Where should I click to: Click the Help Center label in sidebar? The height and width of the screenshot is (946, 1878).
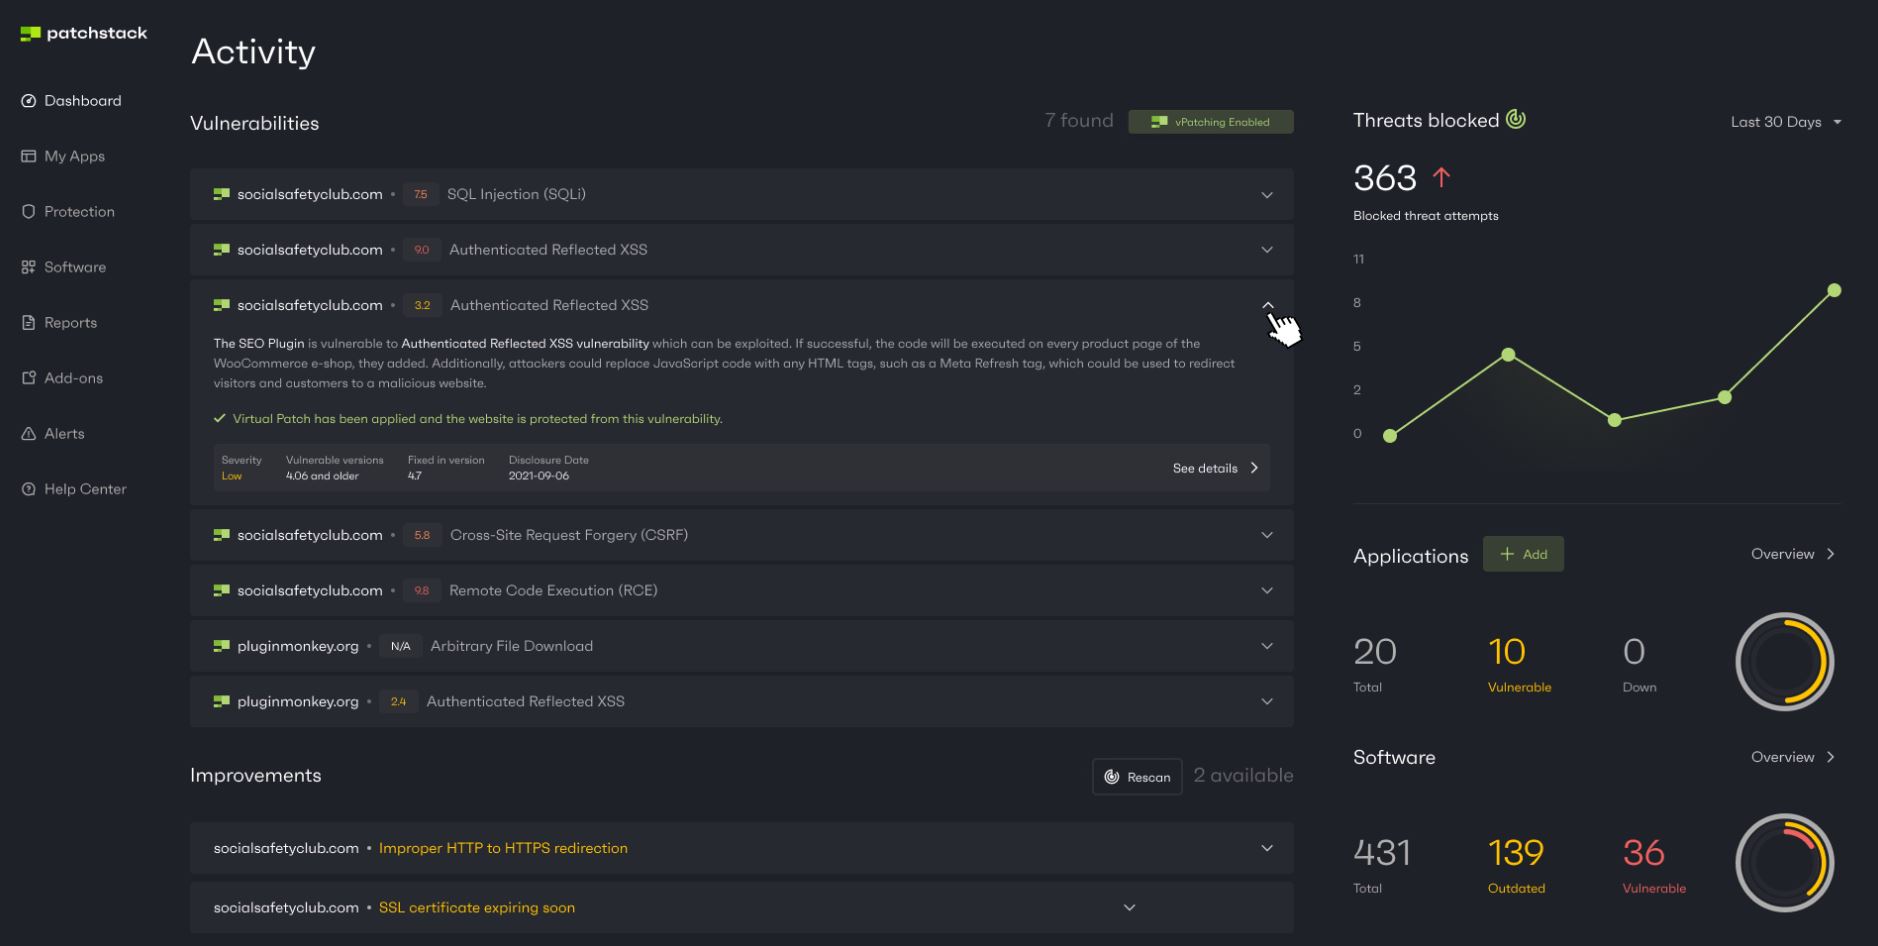[x=85, y=489]
